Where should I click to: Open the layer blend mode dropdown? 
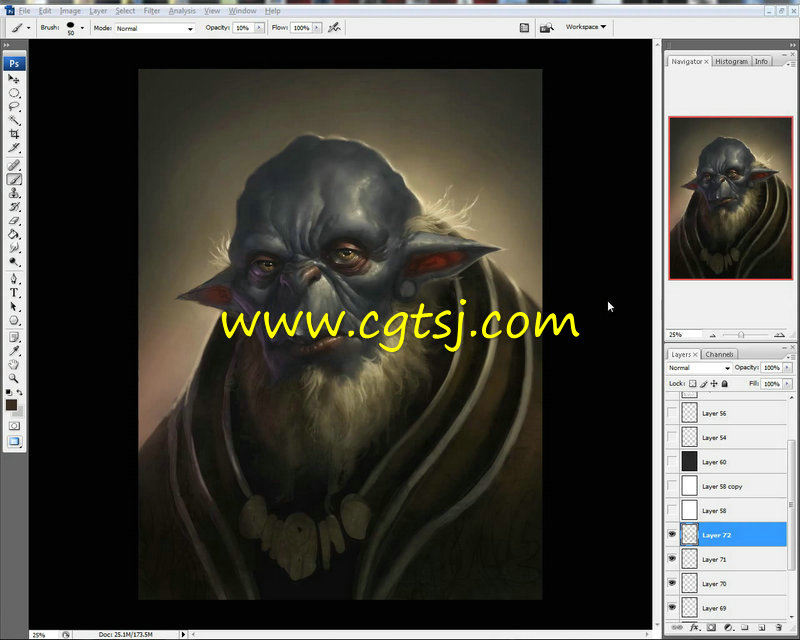click(x=699, y=367)
